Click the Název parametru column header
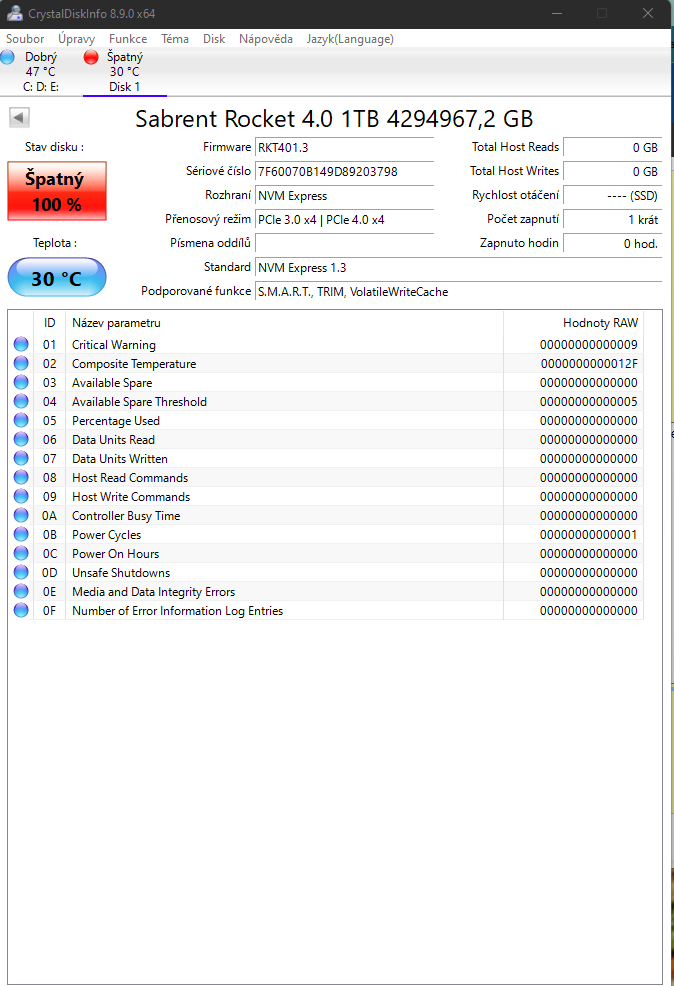The image size is (674, 986). (x=284, y=323)
